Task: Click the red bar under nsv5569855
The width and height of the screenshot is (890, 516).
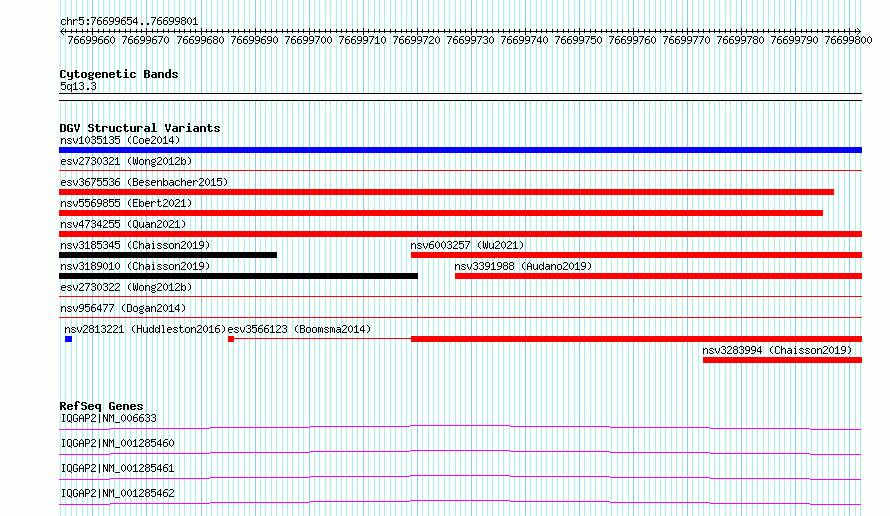Action: [x=441, y=213]
